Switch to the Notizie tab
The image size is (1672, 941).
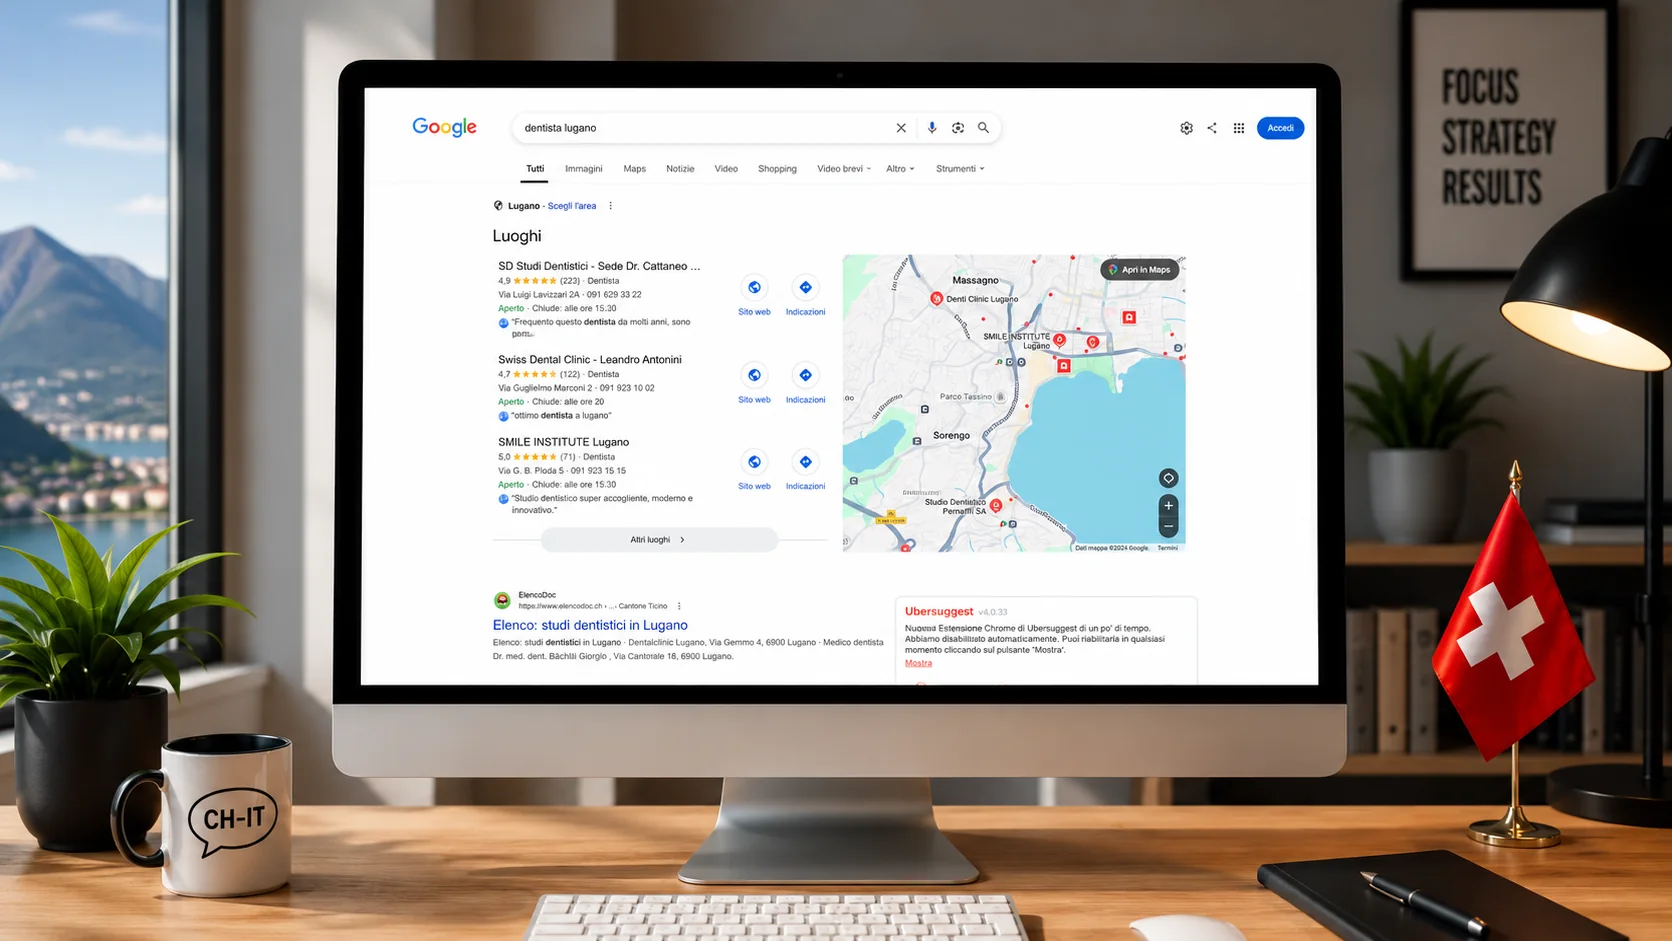tap(680, 169)
